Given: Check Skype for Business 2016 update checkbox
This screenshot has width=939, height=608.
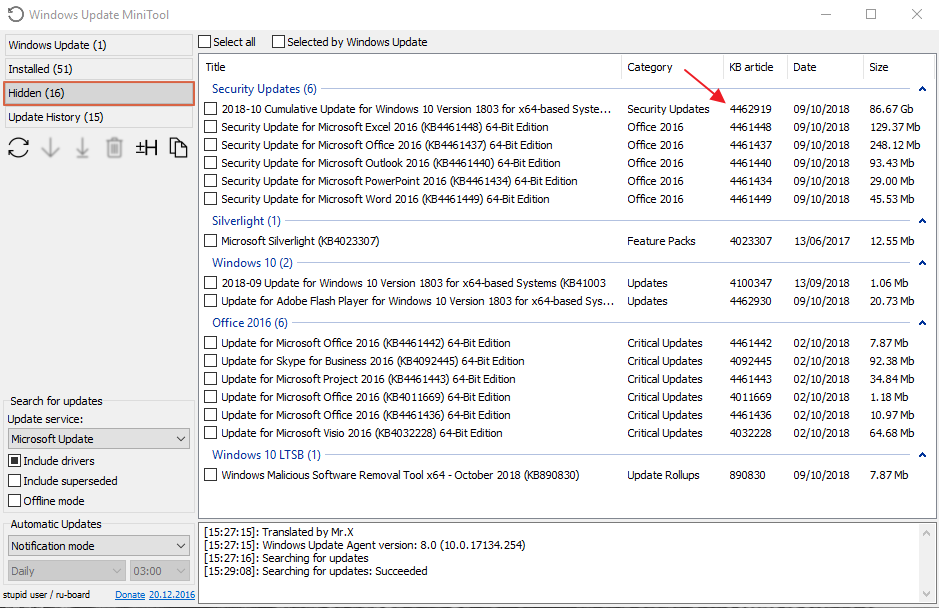Looking at the screenshot, I should coord(210,361).
